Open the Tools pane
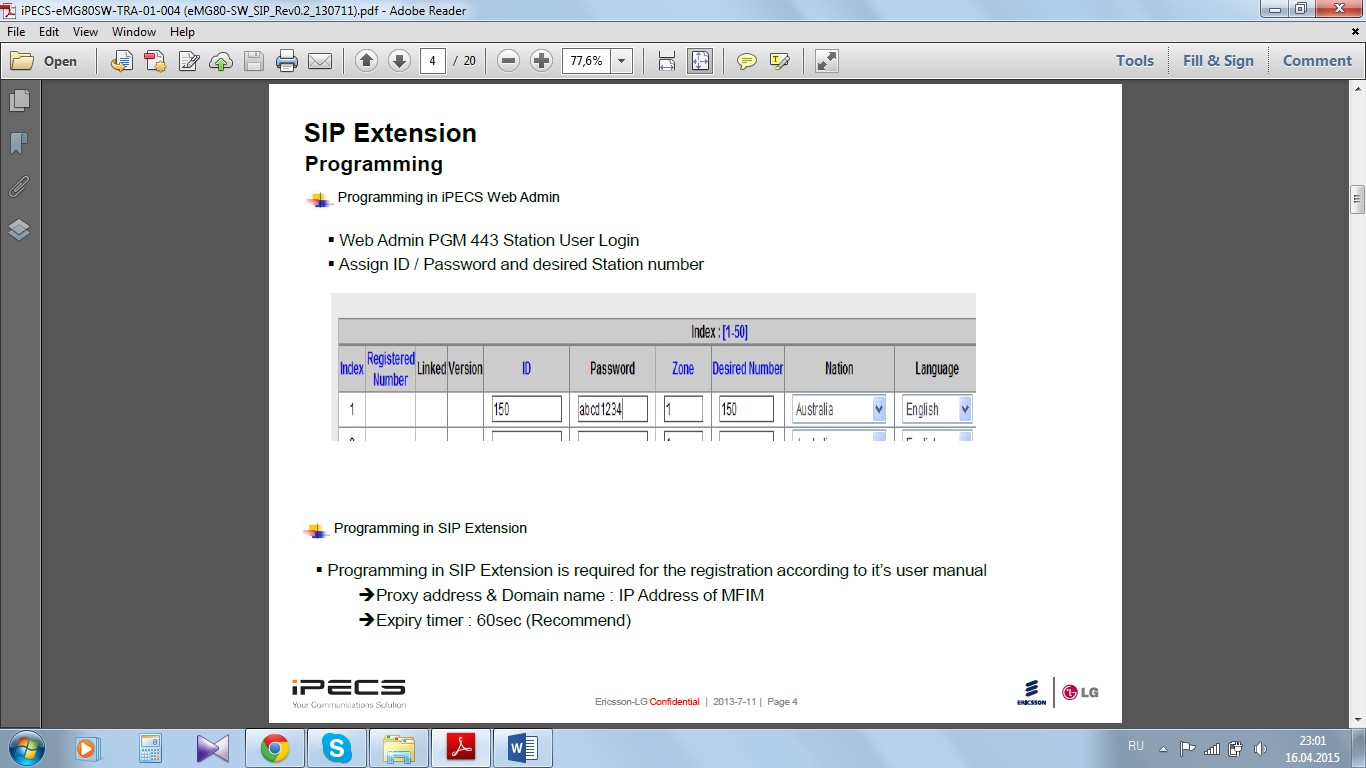 [x=1135, y=61]
